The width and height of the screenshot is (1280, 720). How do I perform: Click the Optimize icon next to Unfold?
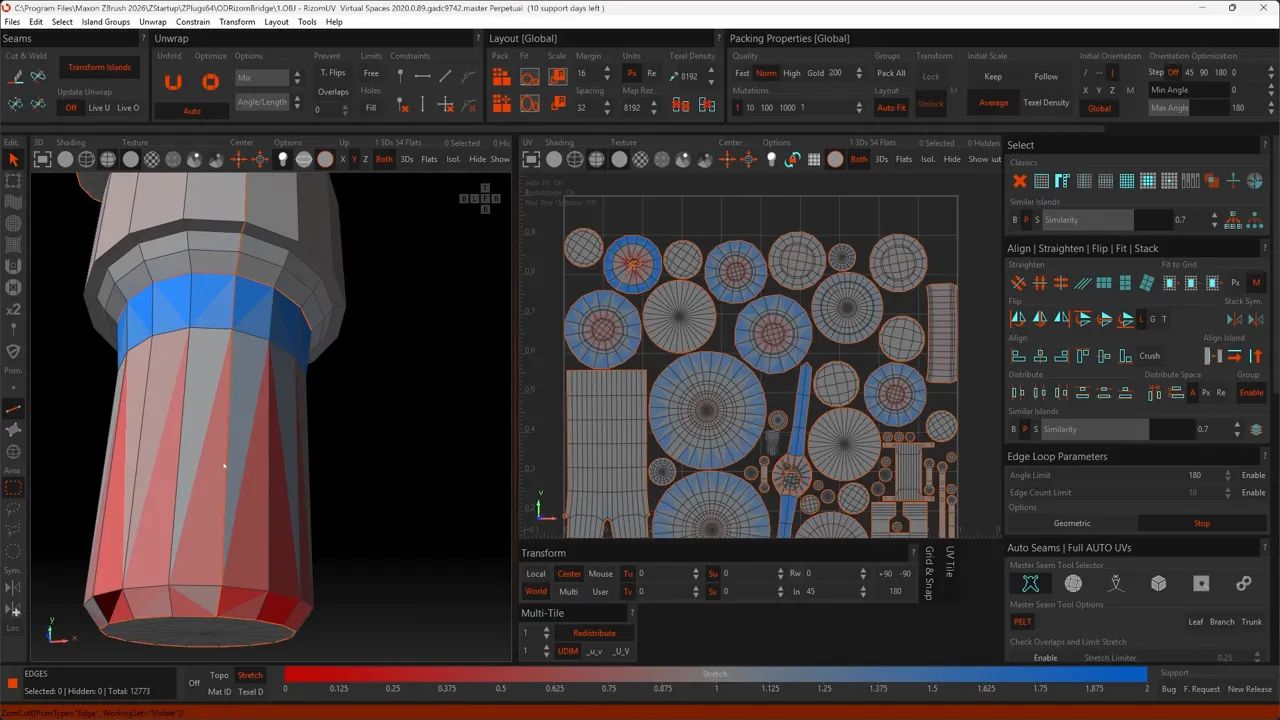[210, 82]
